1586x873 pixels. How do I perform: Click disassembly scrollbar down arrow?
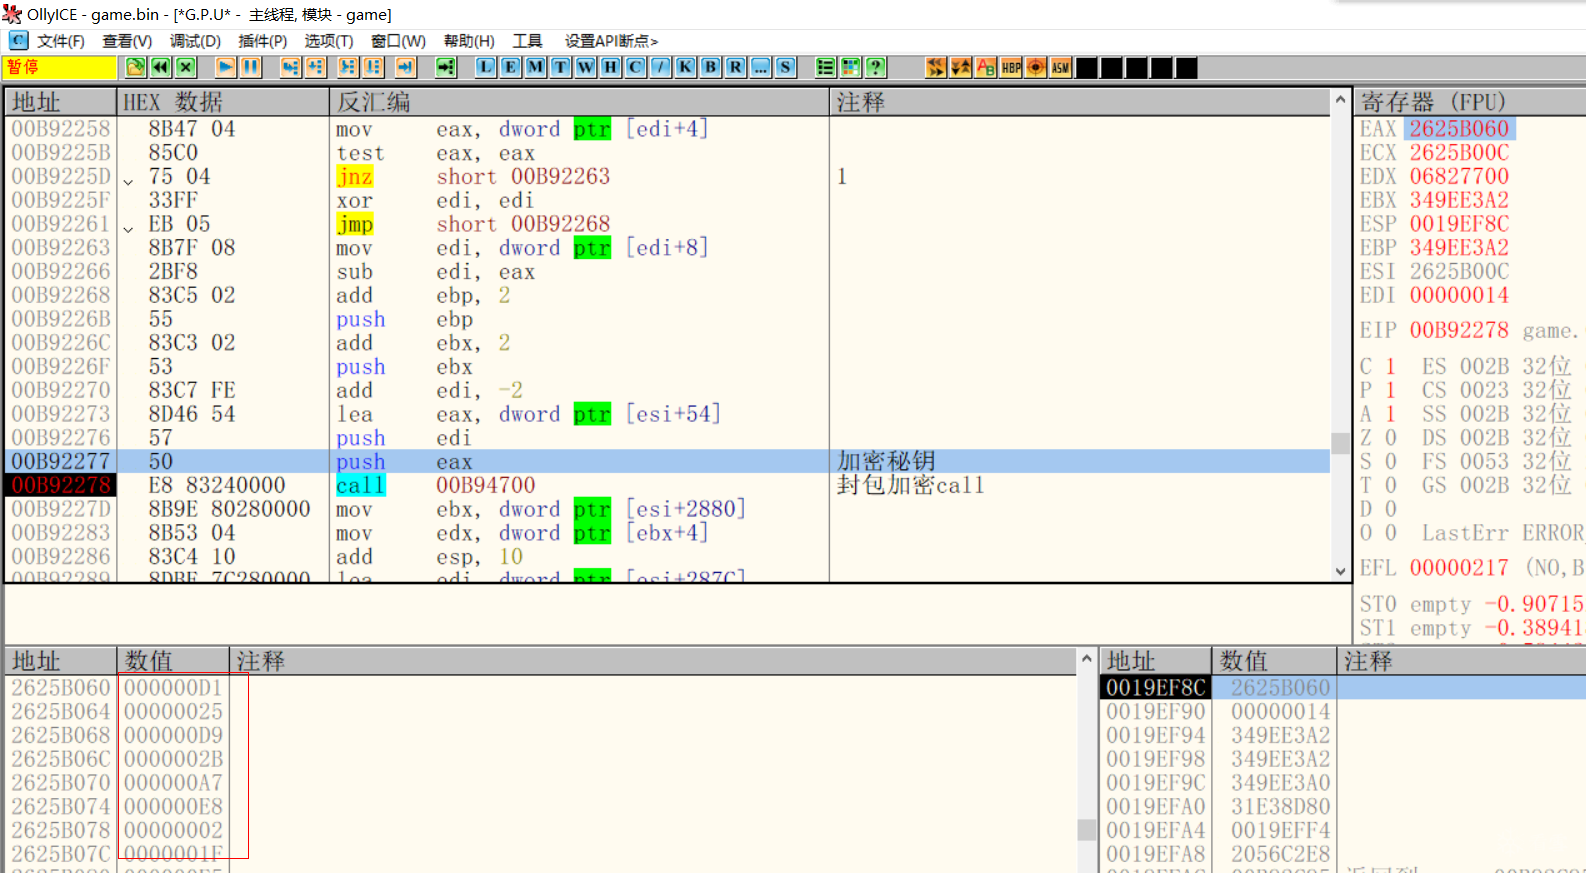point(1340,571)
